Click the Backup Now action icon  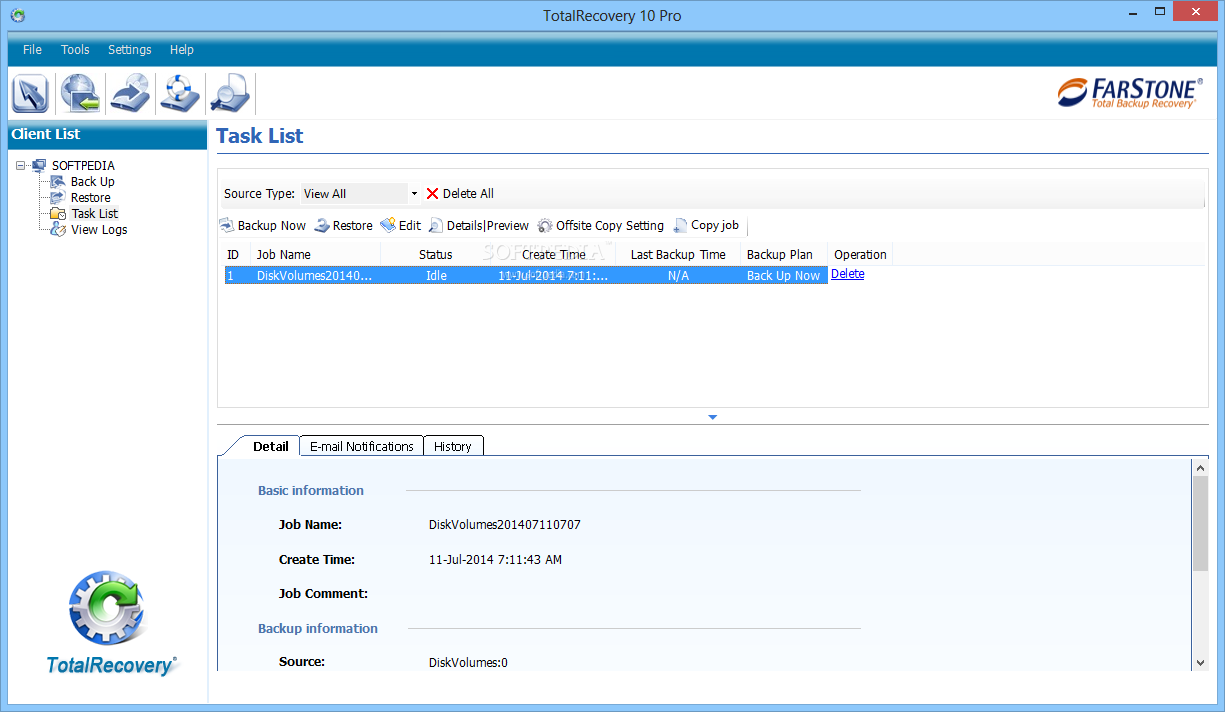coord(226,226)
